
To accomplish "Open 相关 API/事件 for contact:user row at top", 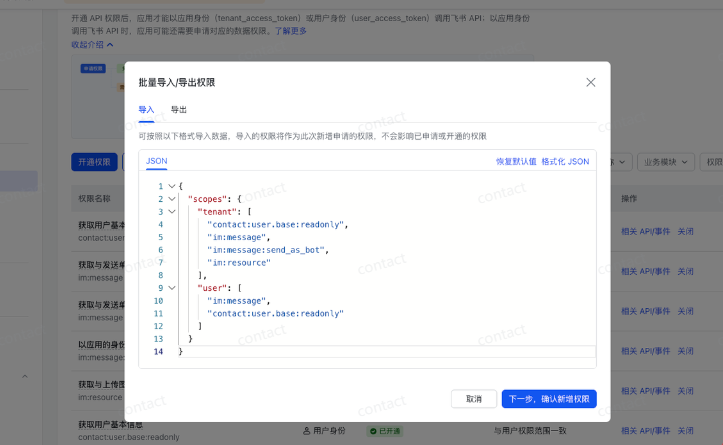I will tap(645, 231).
